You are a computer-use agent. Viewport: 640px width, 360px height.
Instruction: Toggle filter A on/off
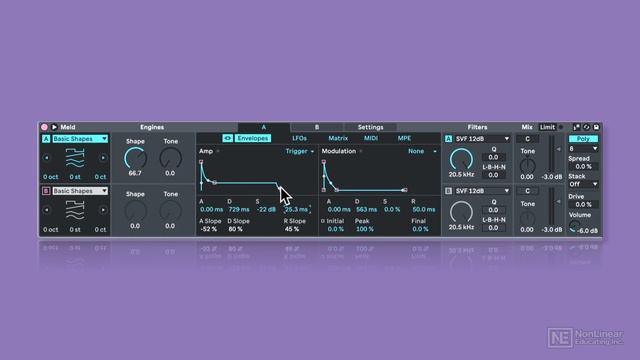click(448, 139)
